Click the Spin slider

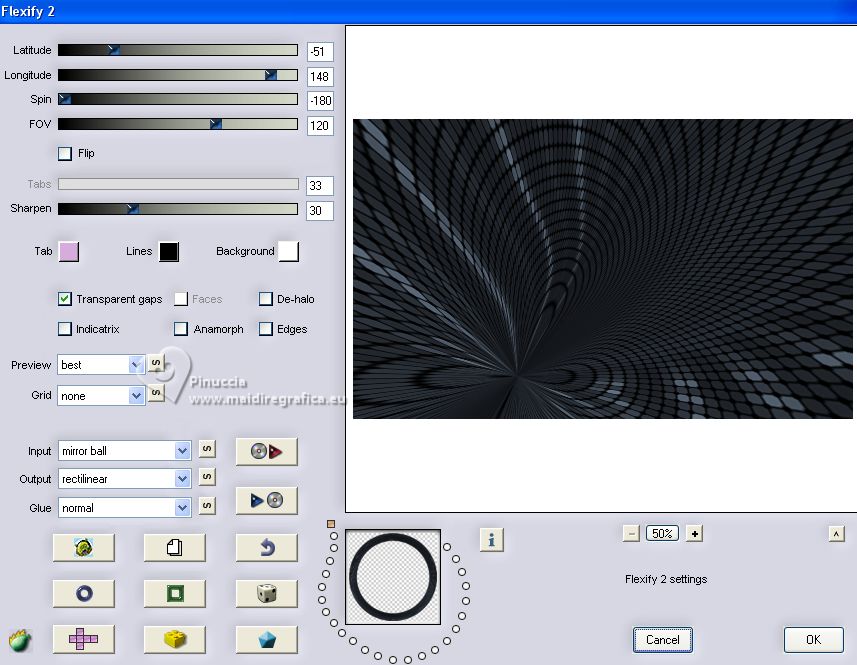click(178, 99)
